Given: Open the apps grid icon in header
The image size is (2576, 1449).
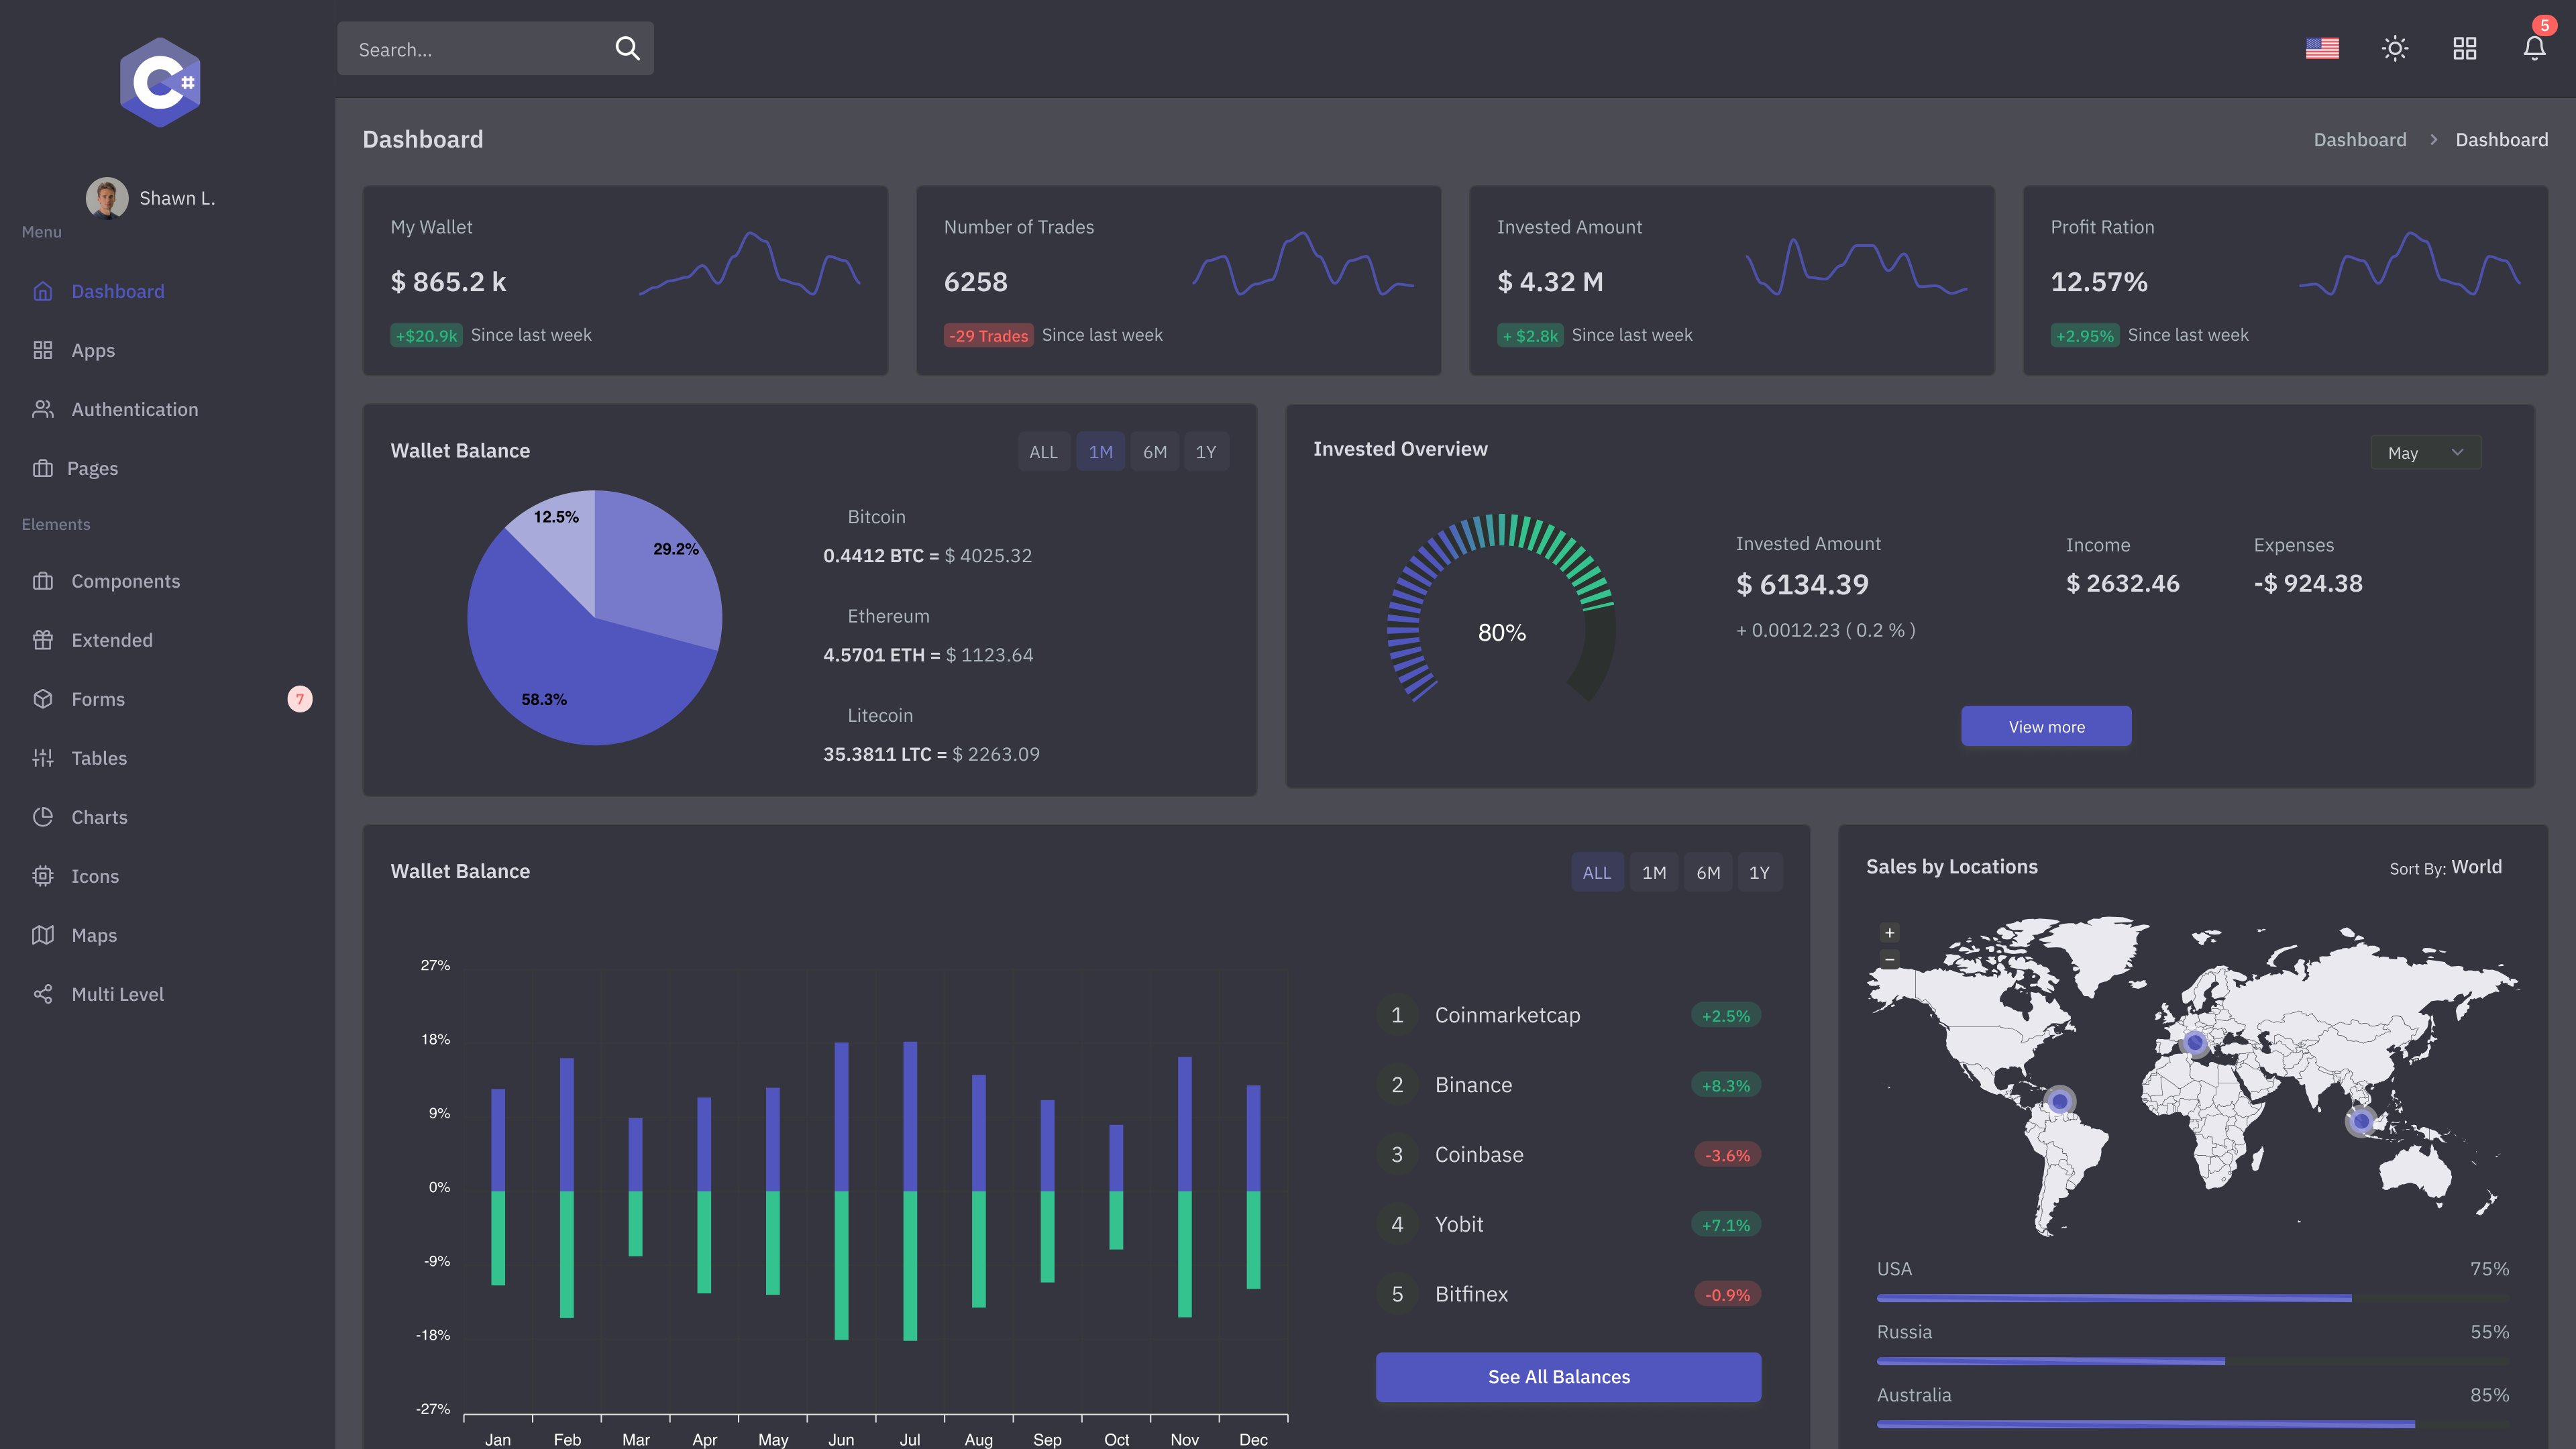Looking at the screenshot, I should pos(2465,48).
